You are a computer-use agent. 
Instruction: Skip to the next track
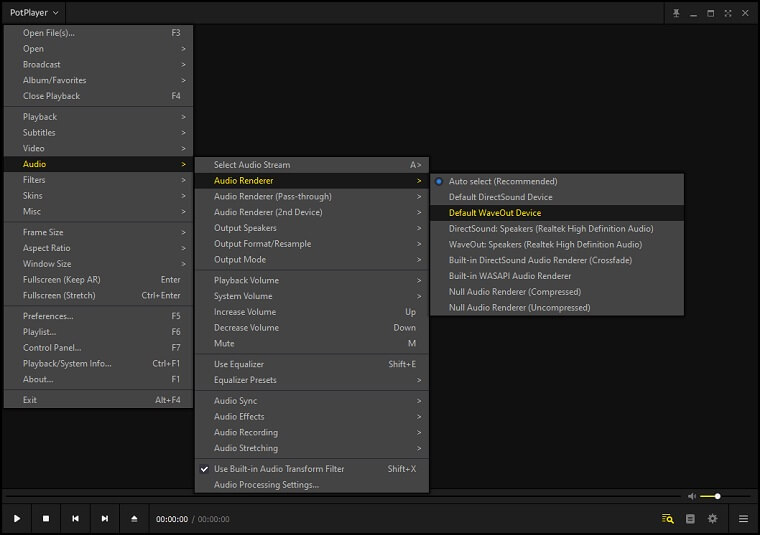(105, 519)
